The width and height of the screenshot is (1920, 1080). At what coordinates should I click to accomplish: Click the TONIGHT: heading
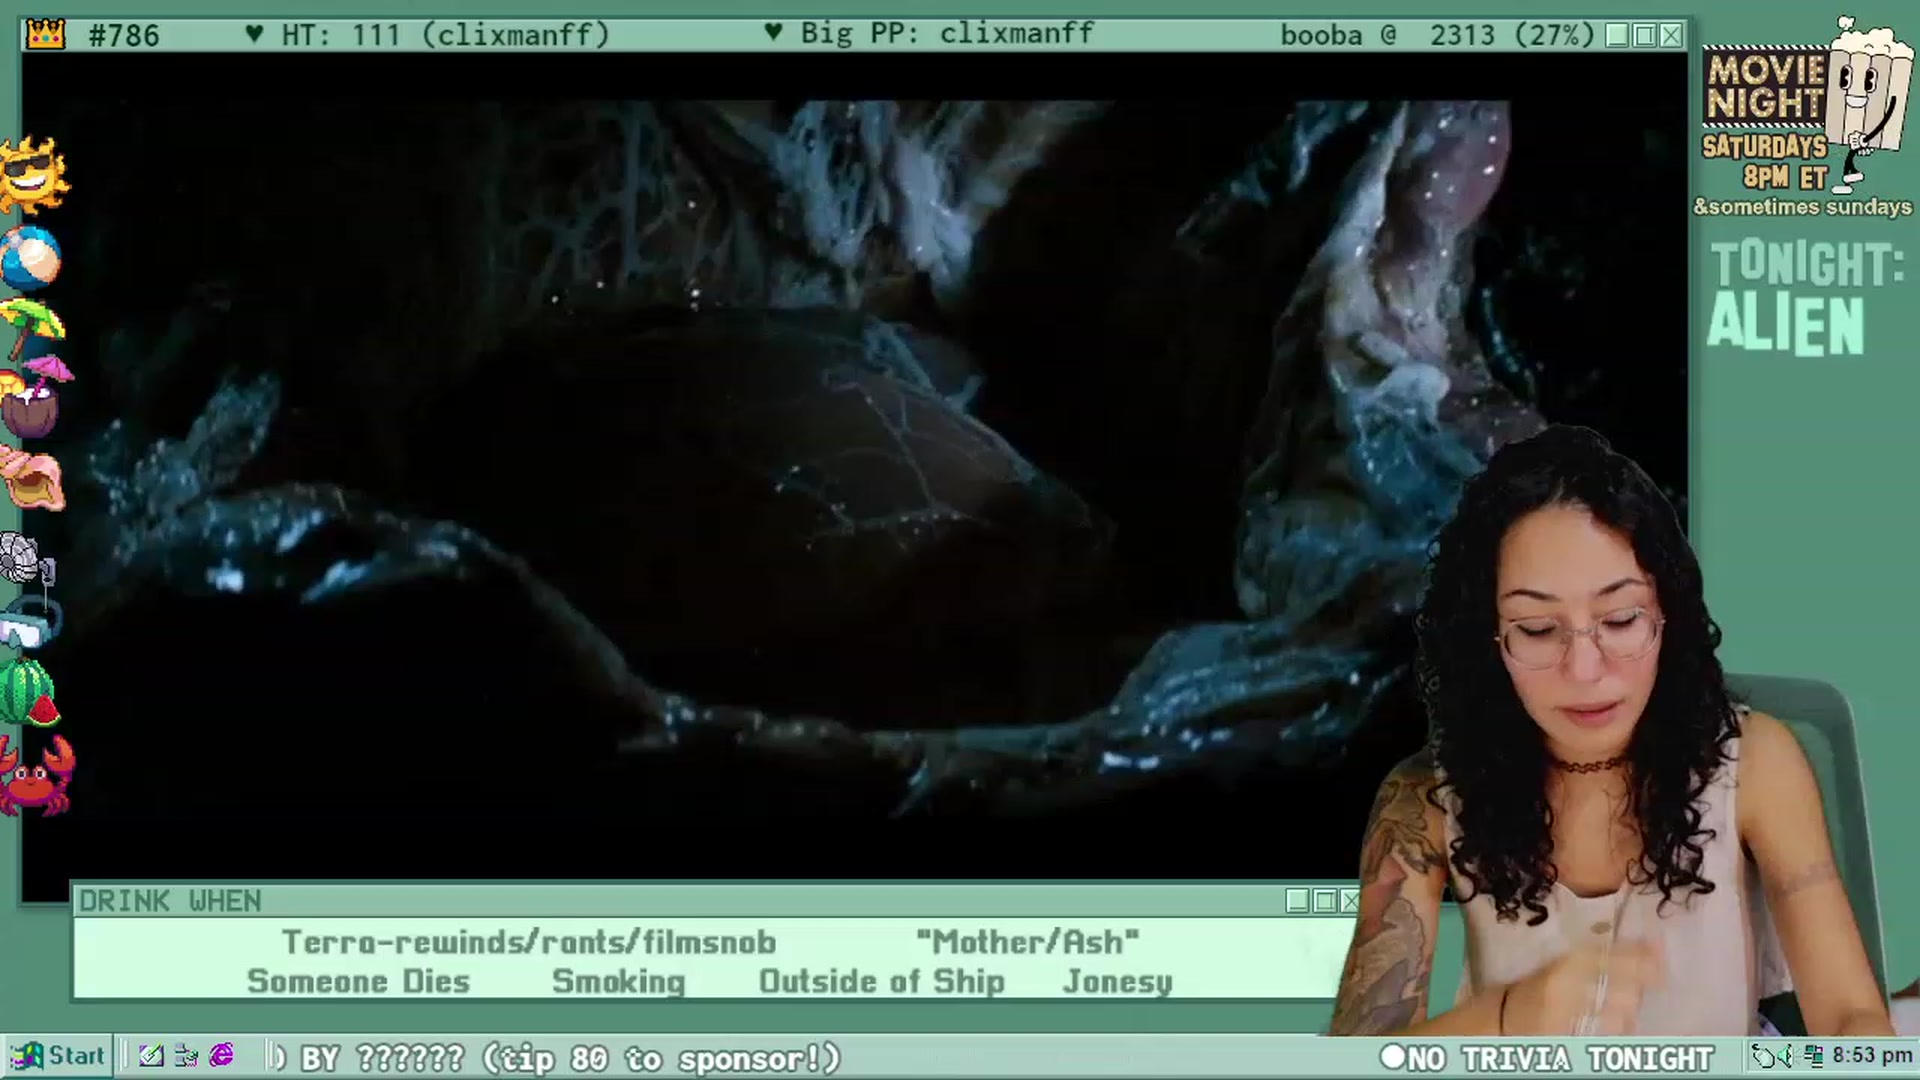[1806, 264]
